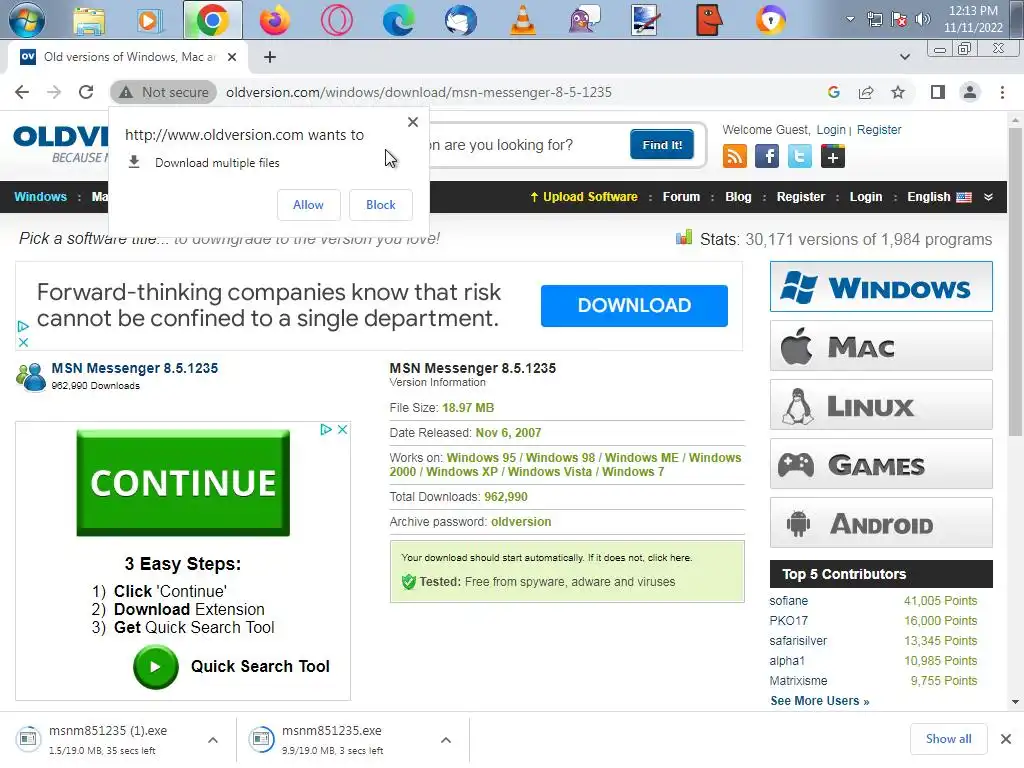This screenshot has height=768, width=1024.
Task: Close the download permission popup
Action: [413, 121]
